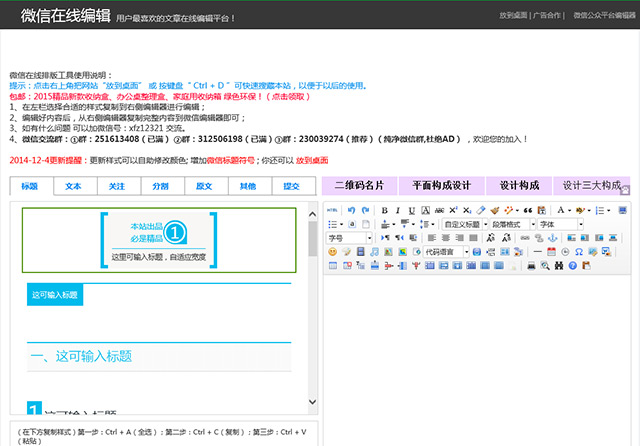Open editor help with question mark icon
The width and height of the screenshot is (640, 446).
click(x=573, y=266)
